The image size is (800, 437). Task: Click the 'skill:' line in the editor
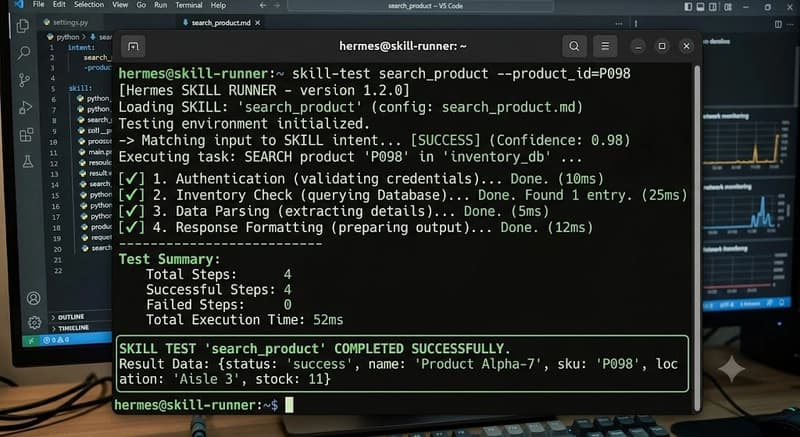81,88
